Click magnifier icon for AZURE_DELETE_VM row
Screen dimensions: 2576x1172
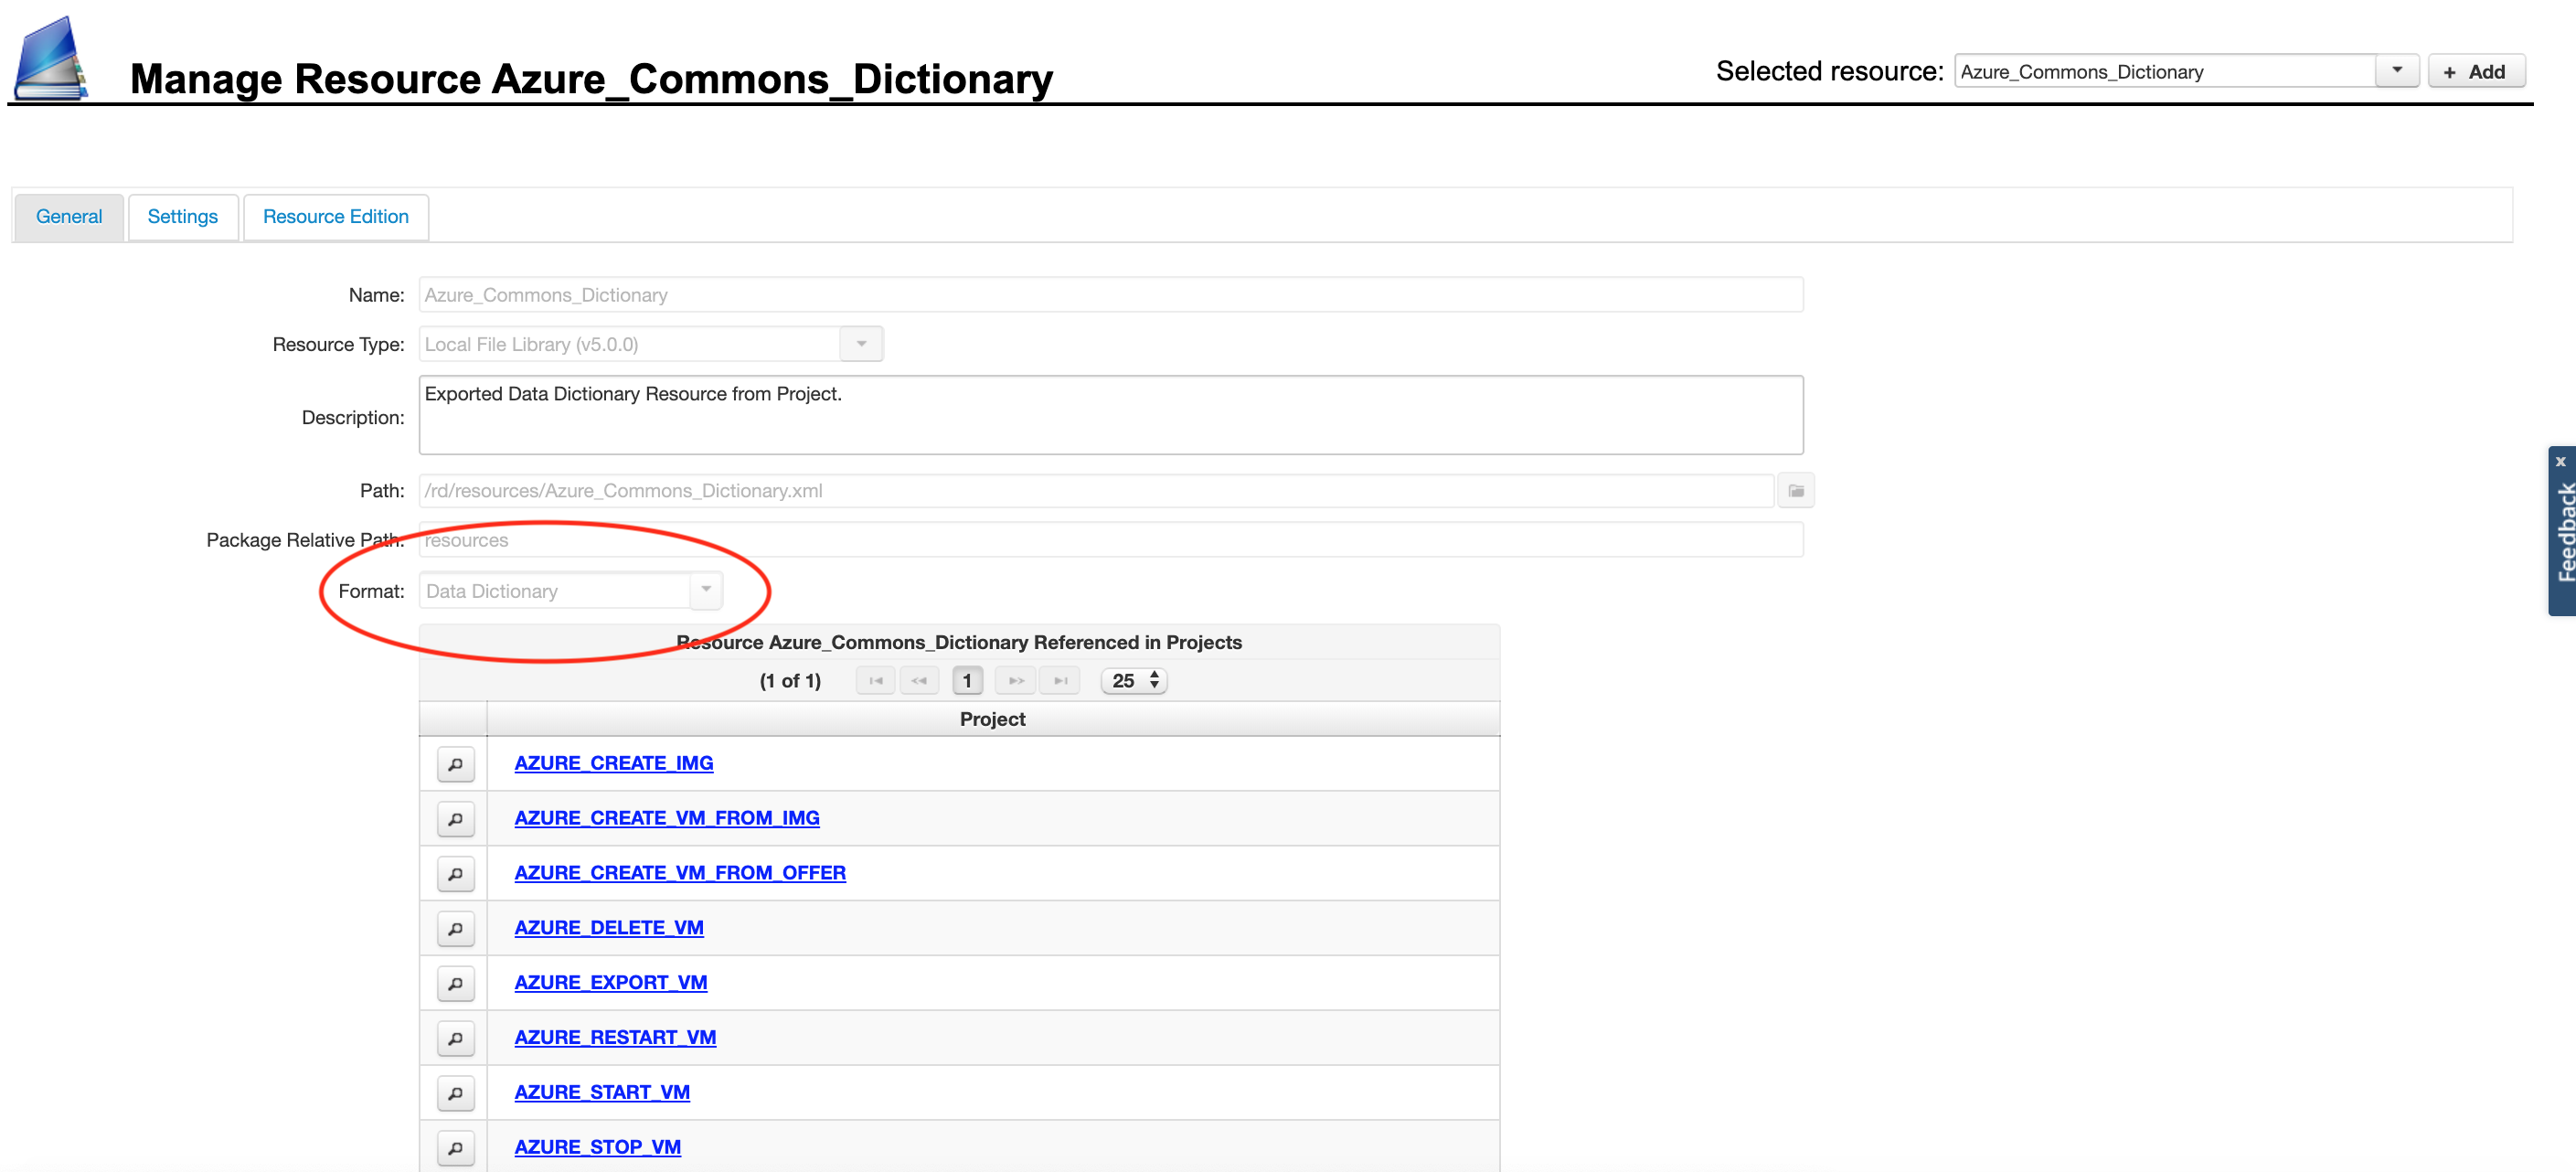(x=455, y=929)
